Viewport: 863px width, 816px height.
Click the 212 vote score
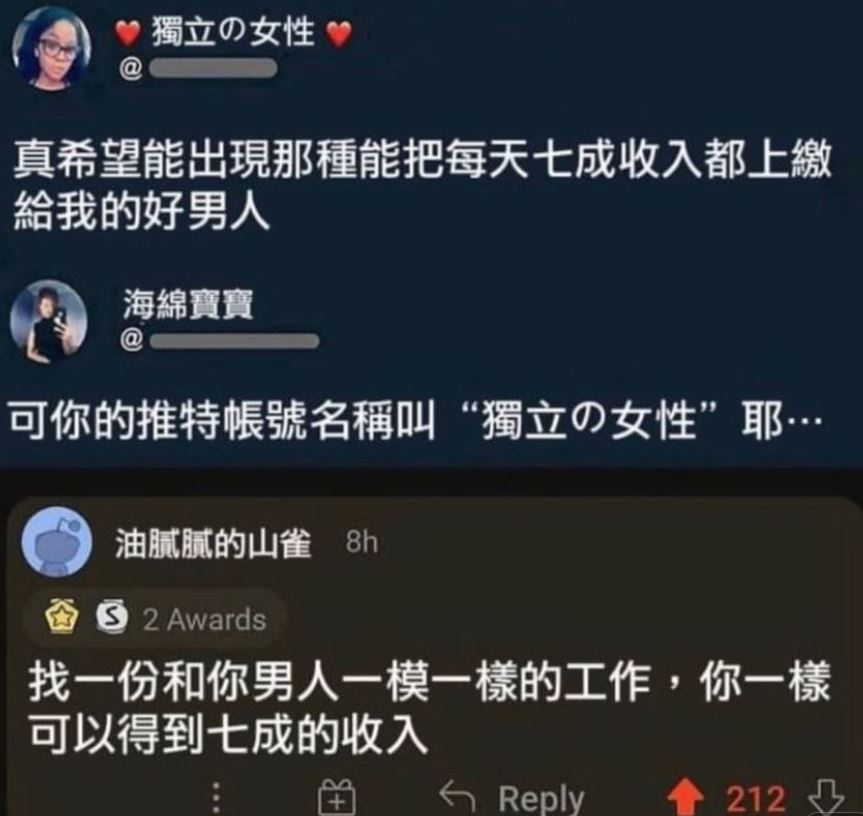755,798
